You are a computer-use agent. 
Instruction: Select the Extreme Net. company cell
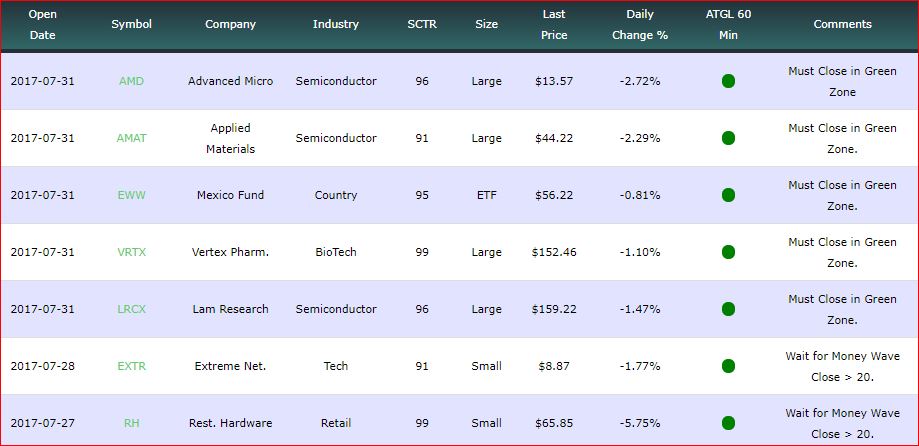point(230,366)
